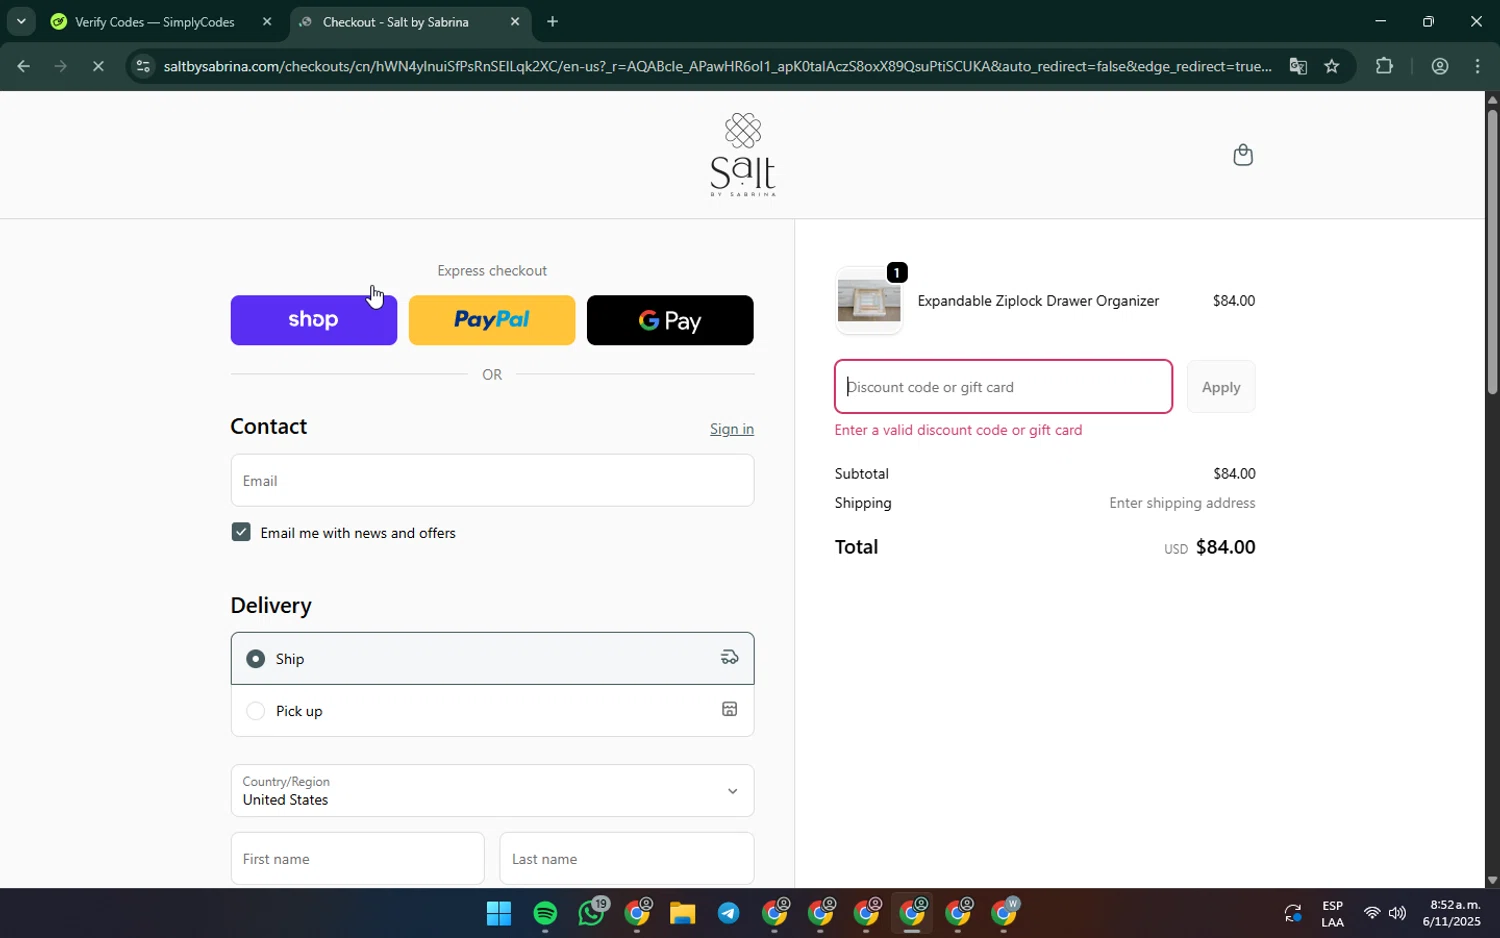Focus the First name field

pos(357,859)
